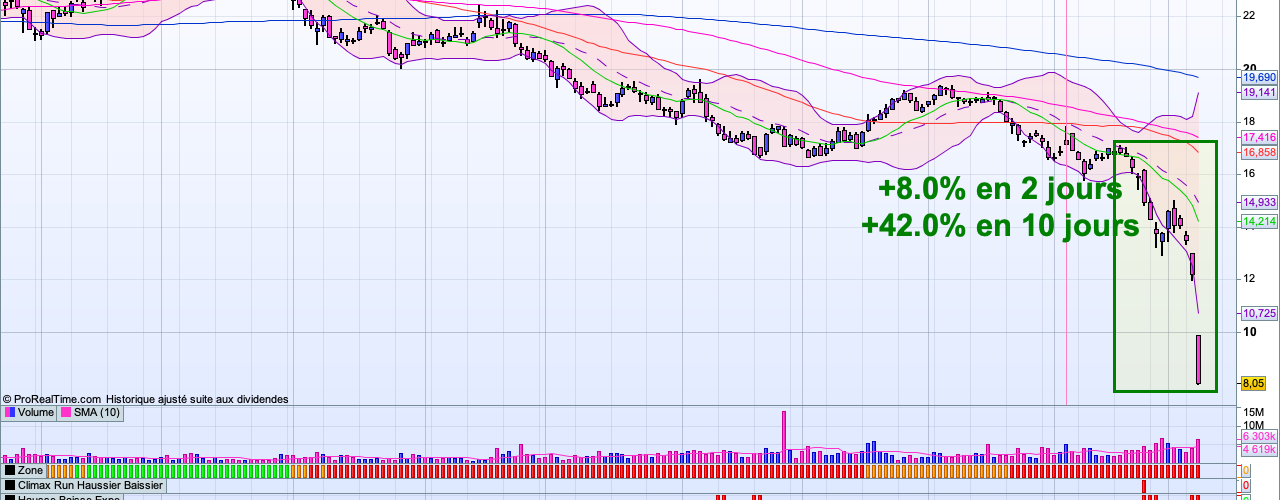Click the ProRealTime.com copyright text
Screen dimensions: 1280x500
tap(52, 398)
